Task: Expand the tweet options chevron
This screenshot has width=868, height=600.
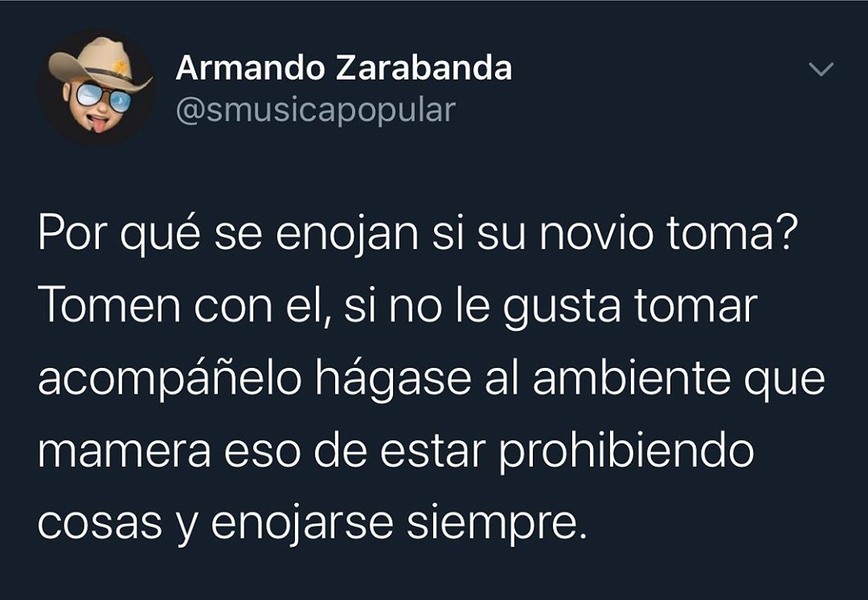Action: pos(821,69)
